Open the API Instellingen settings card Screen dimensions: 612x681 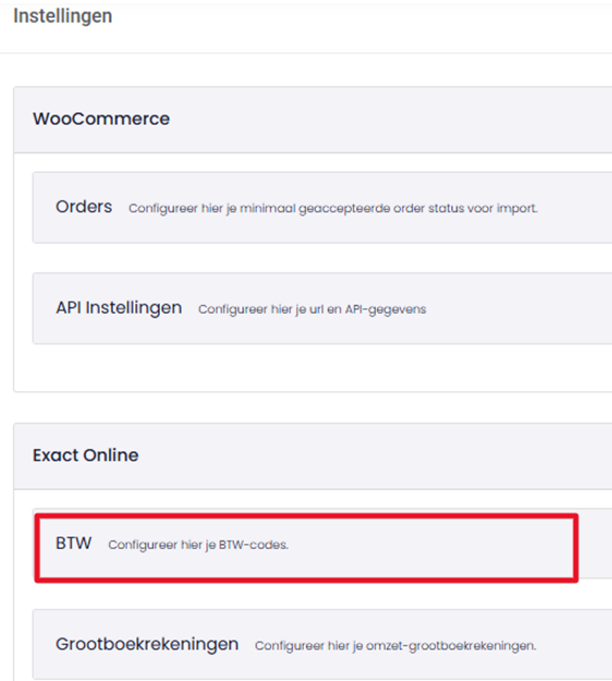(x=322, y=308)
